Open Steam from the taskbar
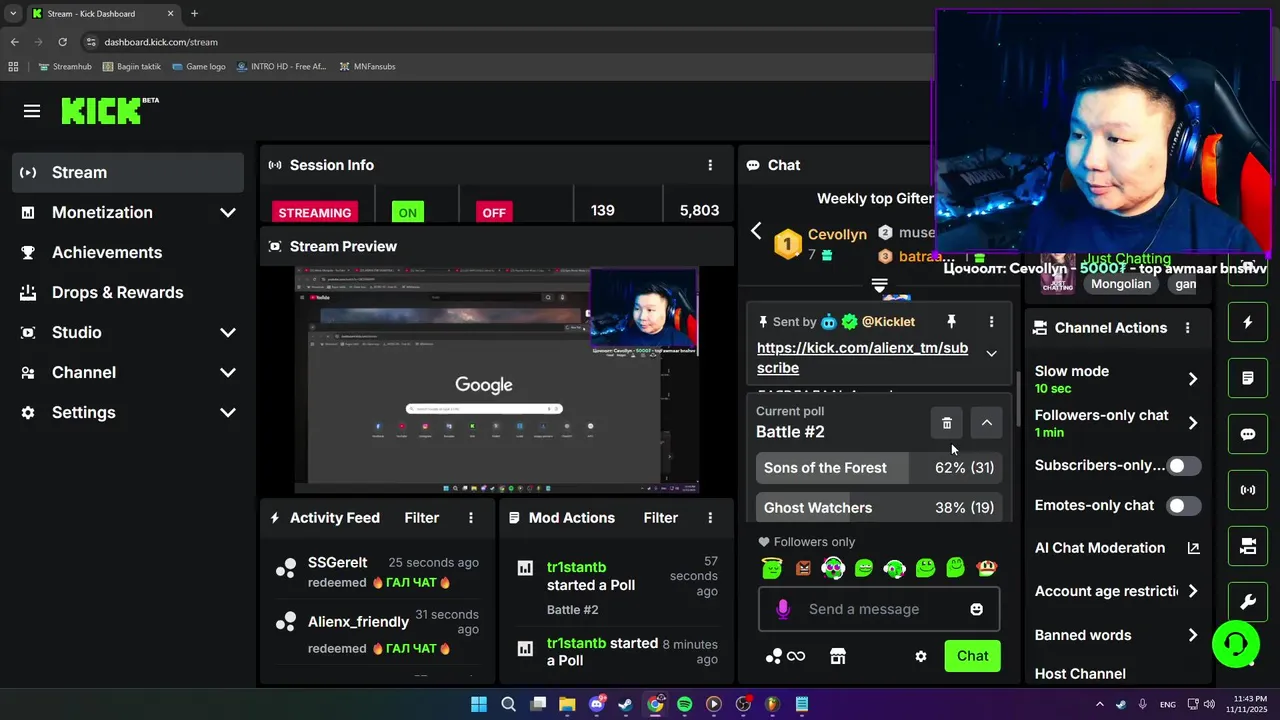1280x720 pixels. pyautogui.click(x=626, y=704)
